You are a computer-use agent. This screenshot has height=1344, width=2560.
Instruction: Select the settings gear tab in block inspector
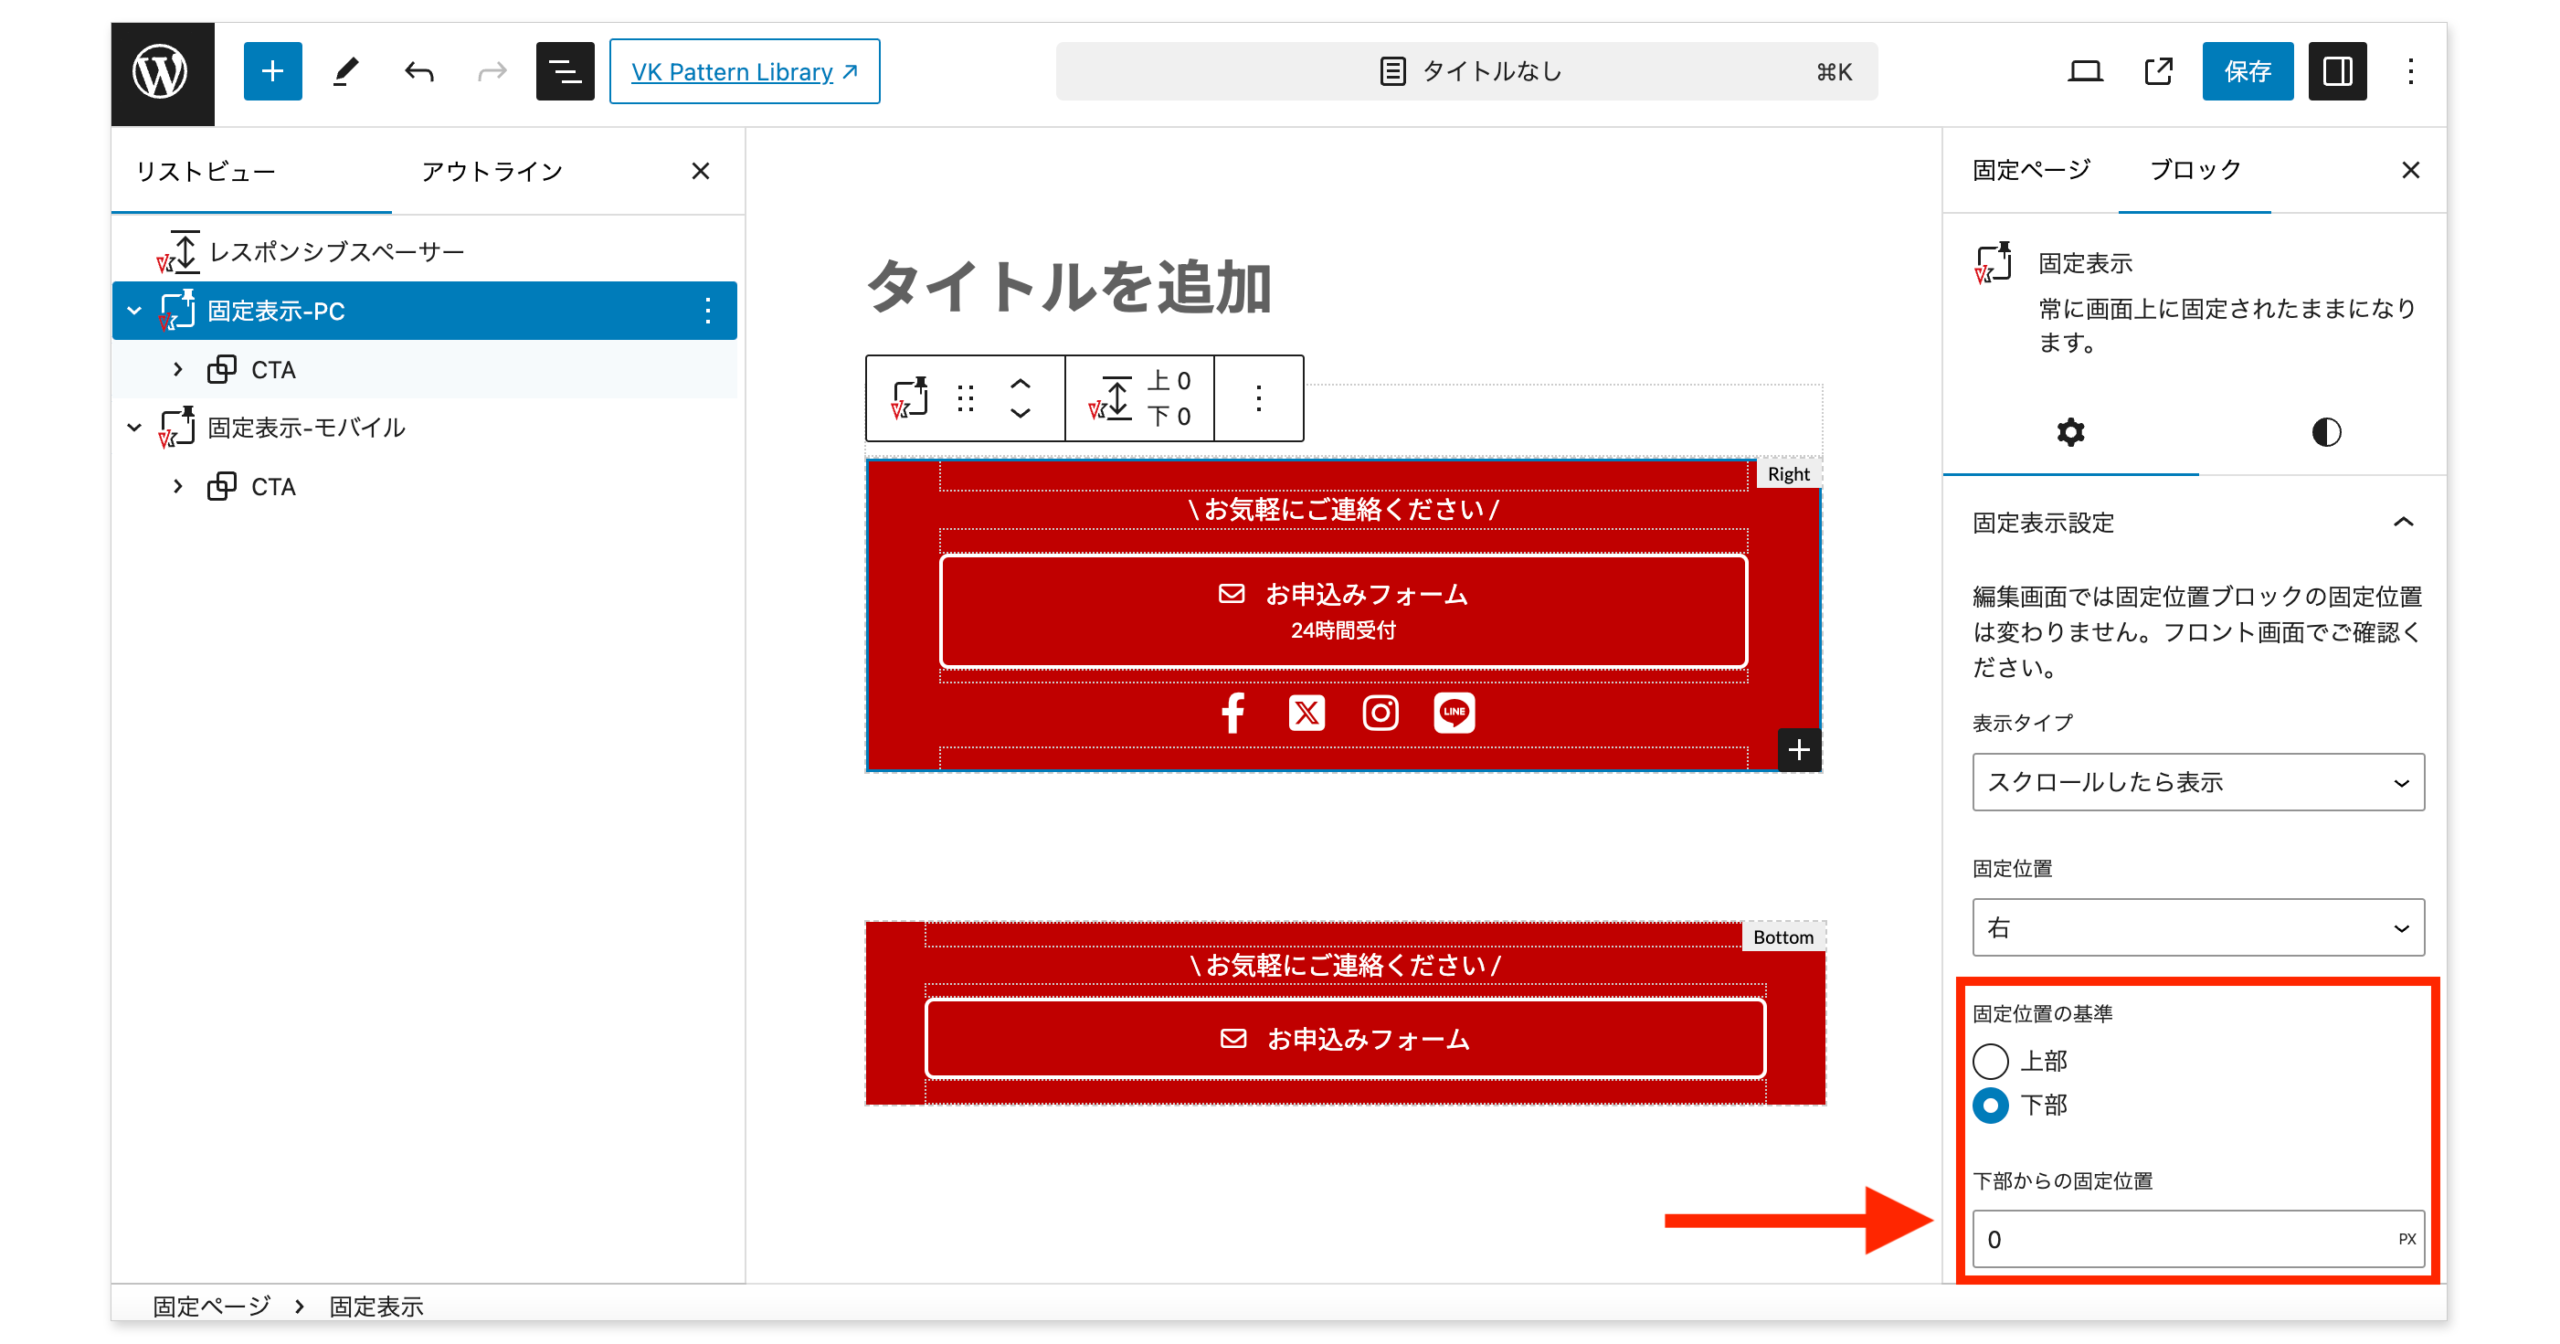(x=2069, y=432)
